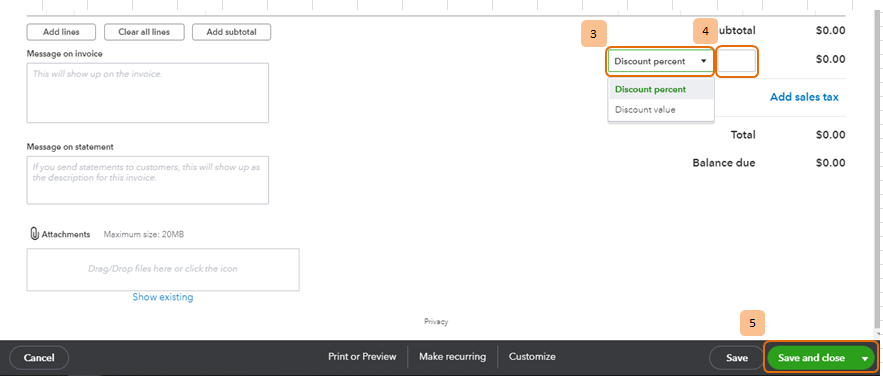Click the Clear all lines button

144,32
